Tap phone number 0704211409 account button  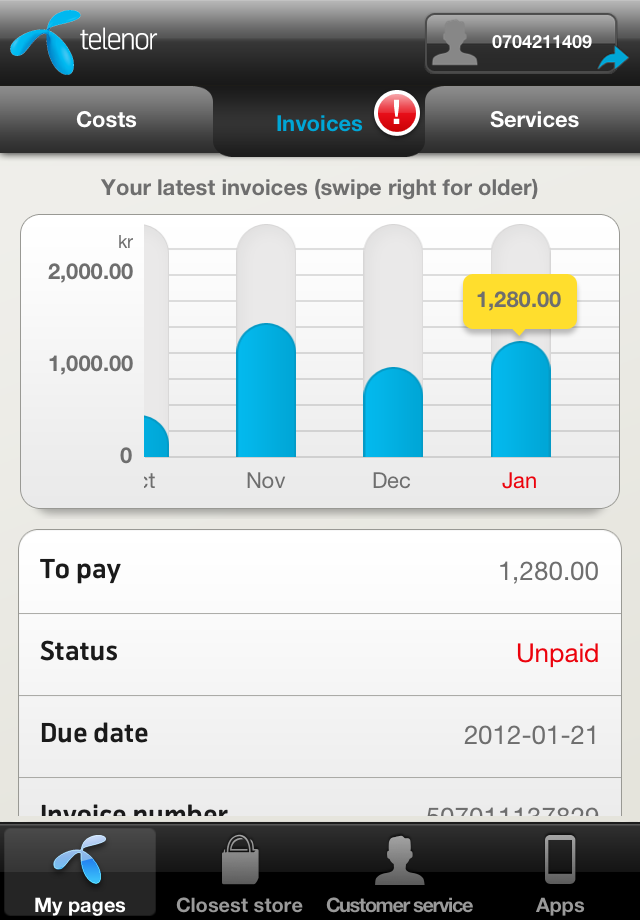[x=541, y=43]
